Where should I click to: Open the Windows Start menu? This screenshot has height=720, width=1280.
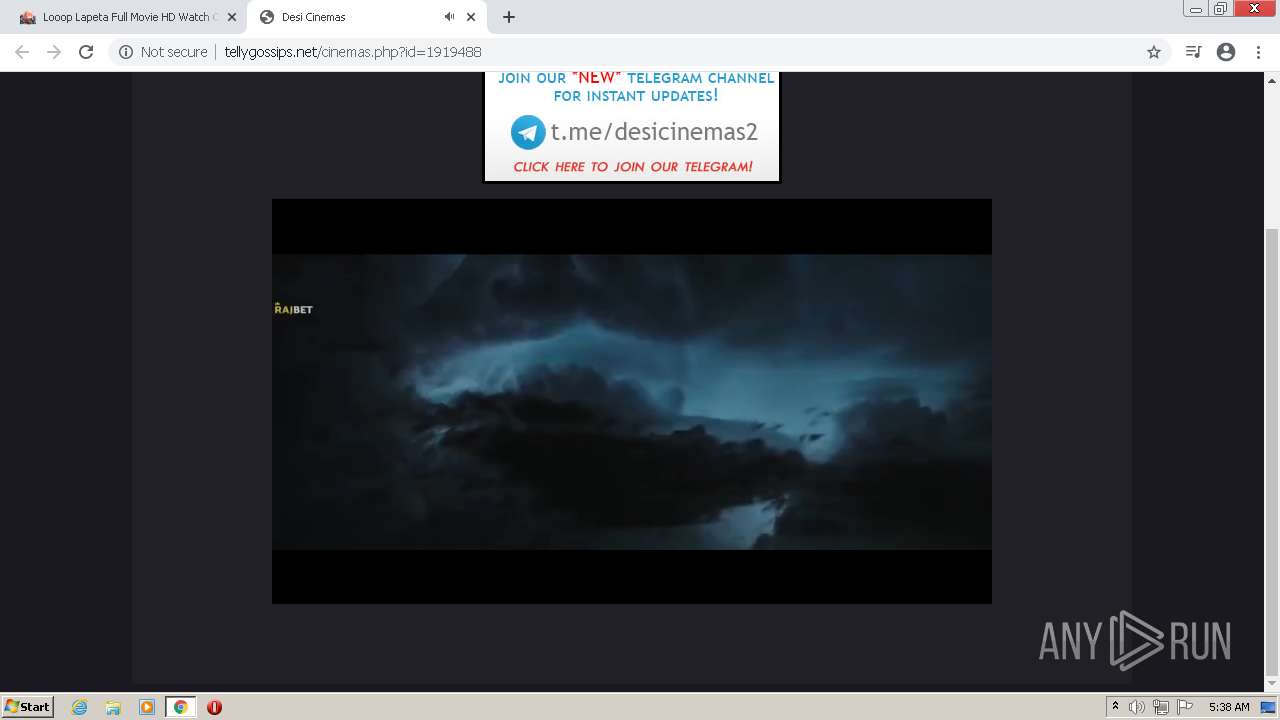(x=27, y=706)
